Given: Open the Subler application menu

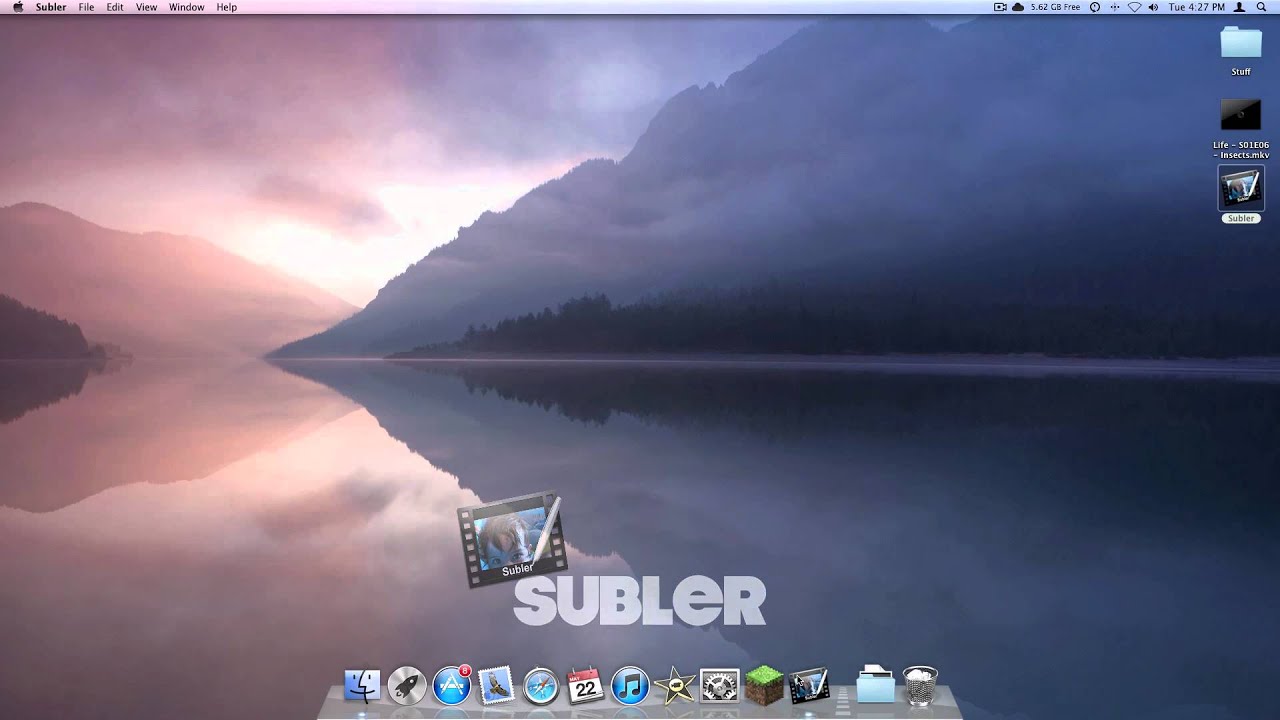Looking at the screenshot, I should click(x=51, y=7).
